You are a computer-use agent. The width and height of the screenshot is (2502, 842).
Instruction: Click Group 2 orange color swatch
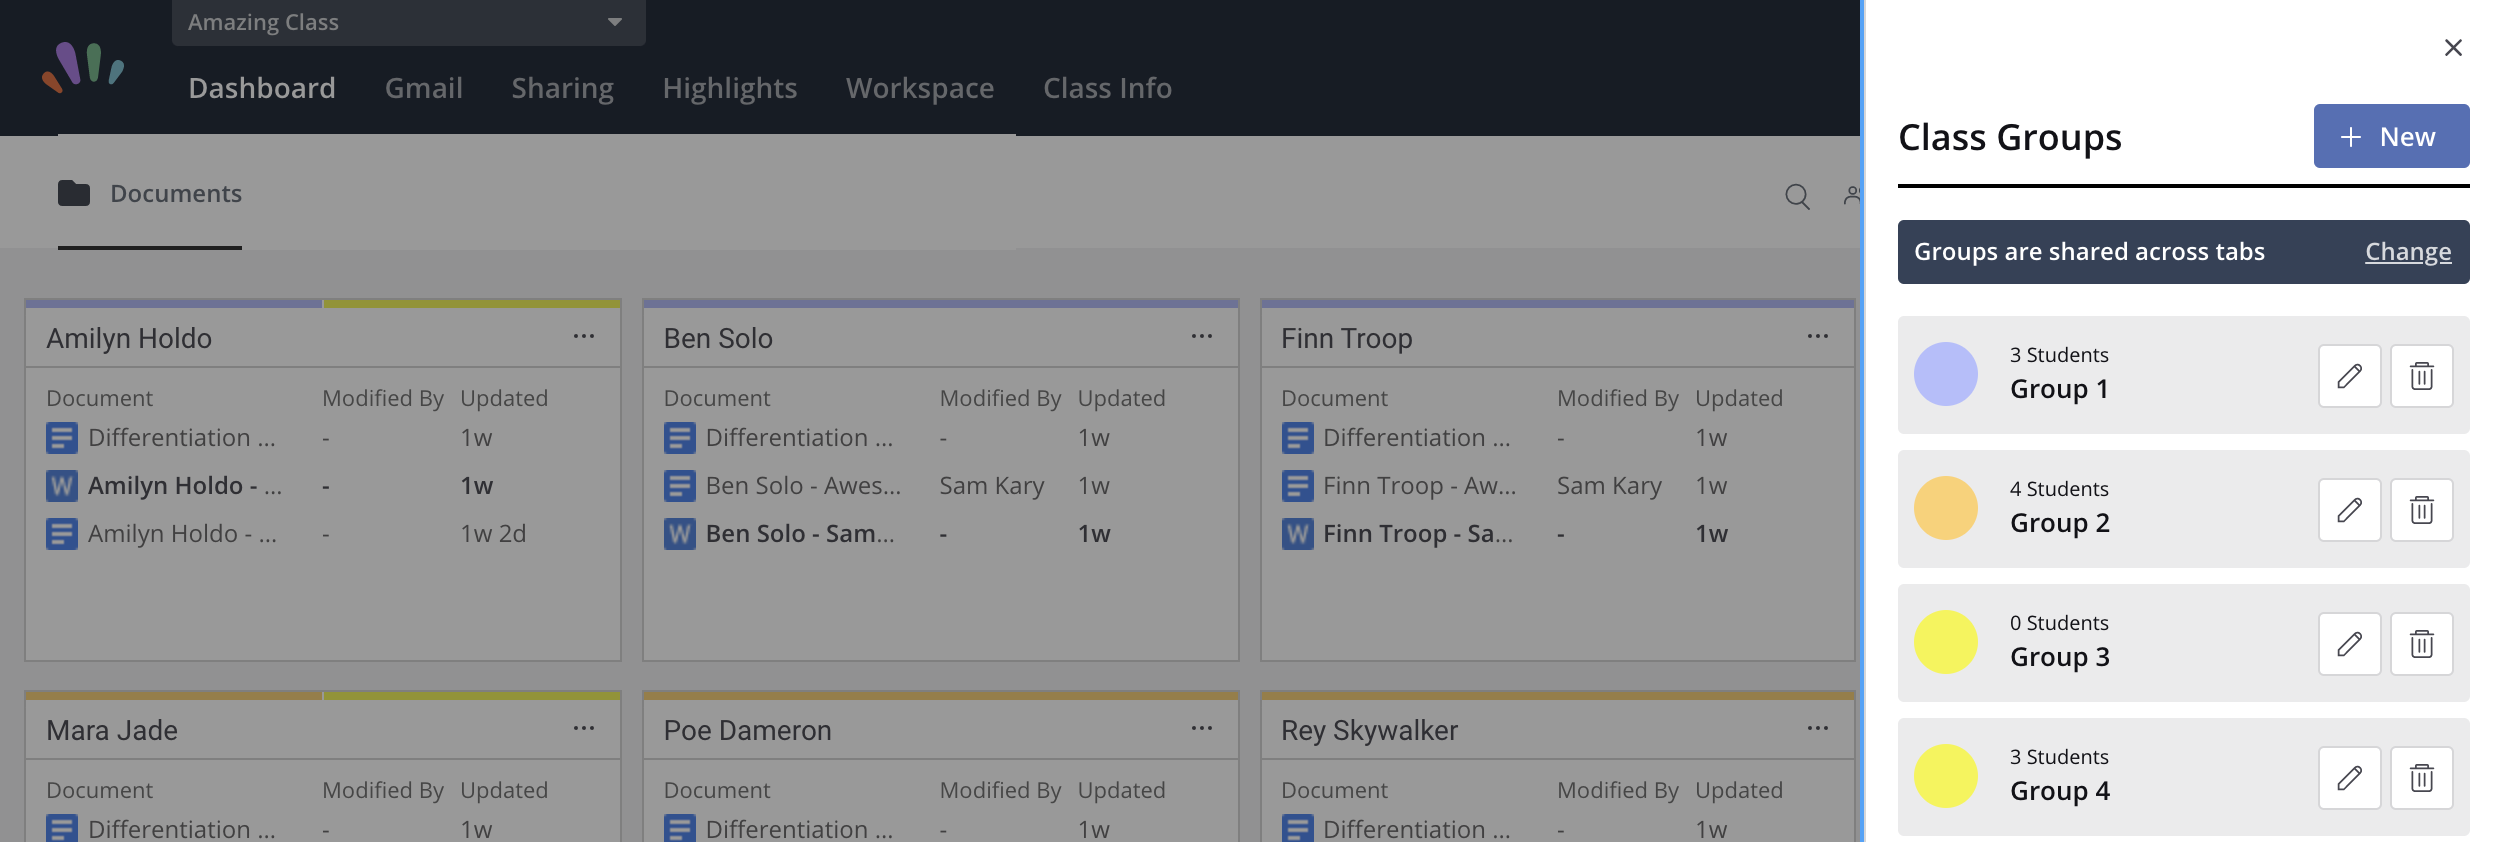pyautogui.click(x=1945, y=508)
